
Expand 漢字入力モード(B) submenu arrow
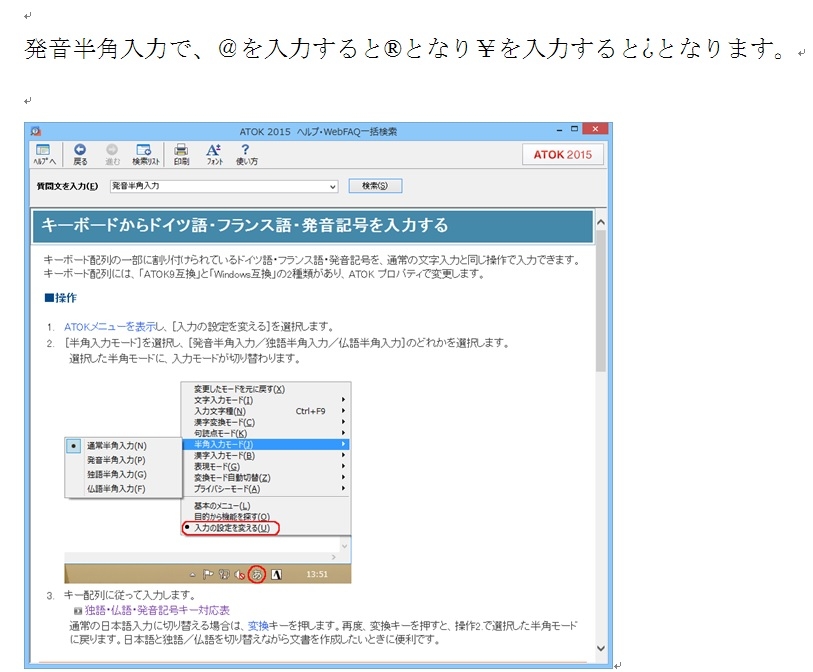coord(343,455)
